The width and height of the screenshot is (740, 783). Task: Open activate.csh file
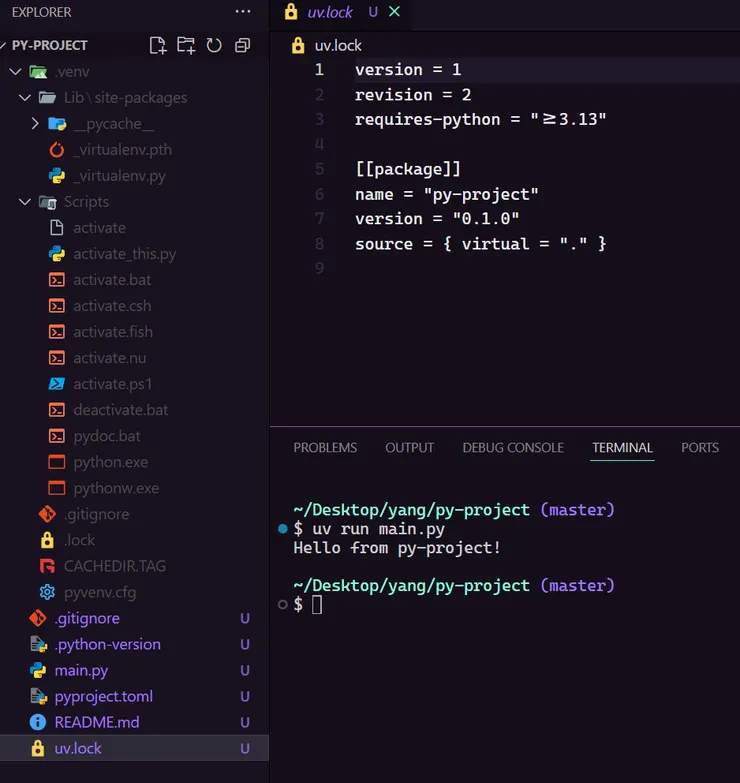[x=112, y=306]
